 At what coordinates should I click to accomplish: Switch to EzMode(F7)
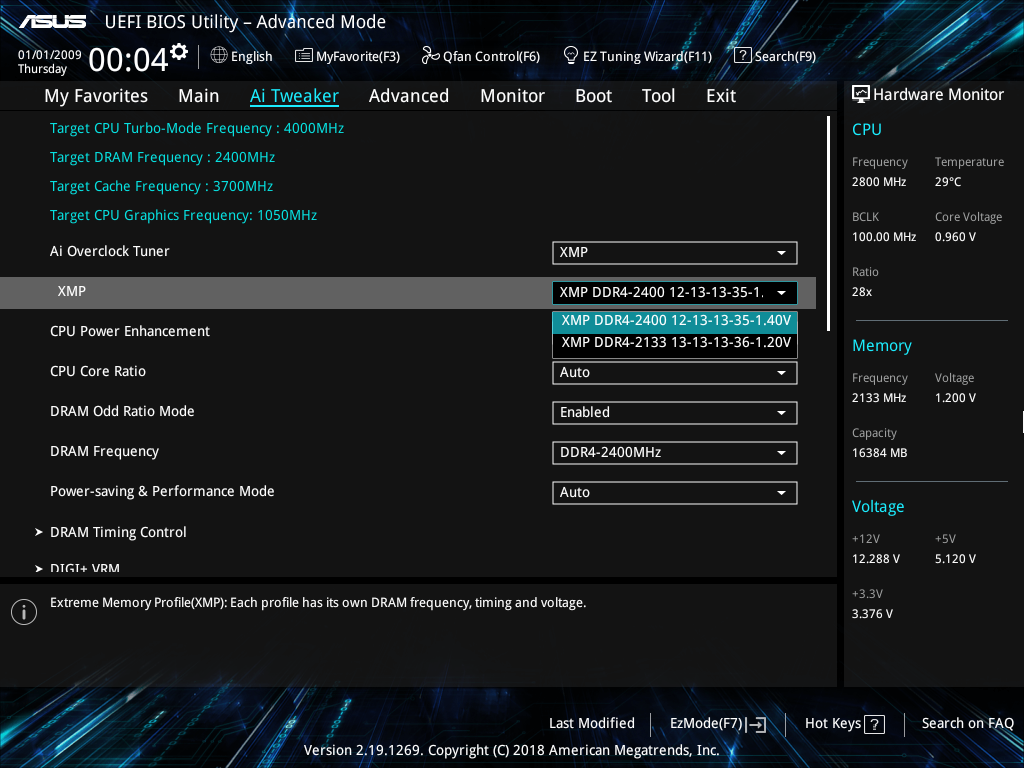click(718, 724)
